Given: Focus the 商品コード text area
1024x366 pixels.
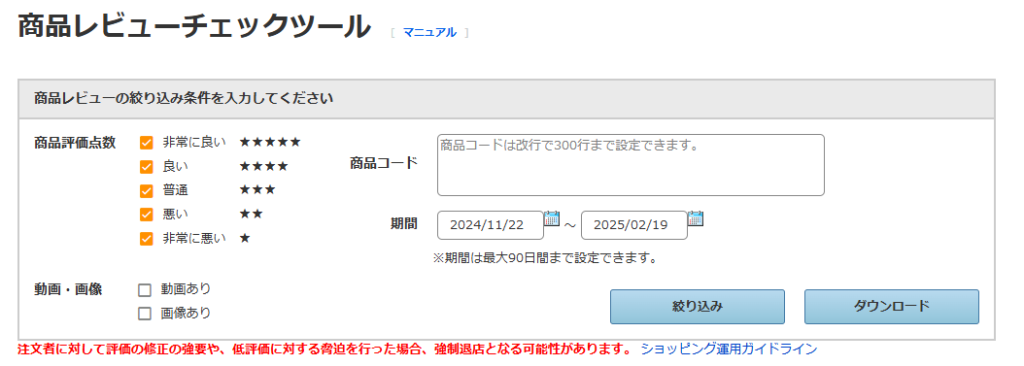Looking at the screenshot, I should (x=631, y=165).
